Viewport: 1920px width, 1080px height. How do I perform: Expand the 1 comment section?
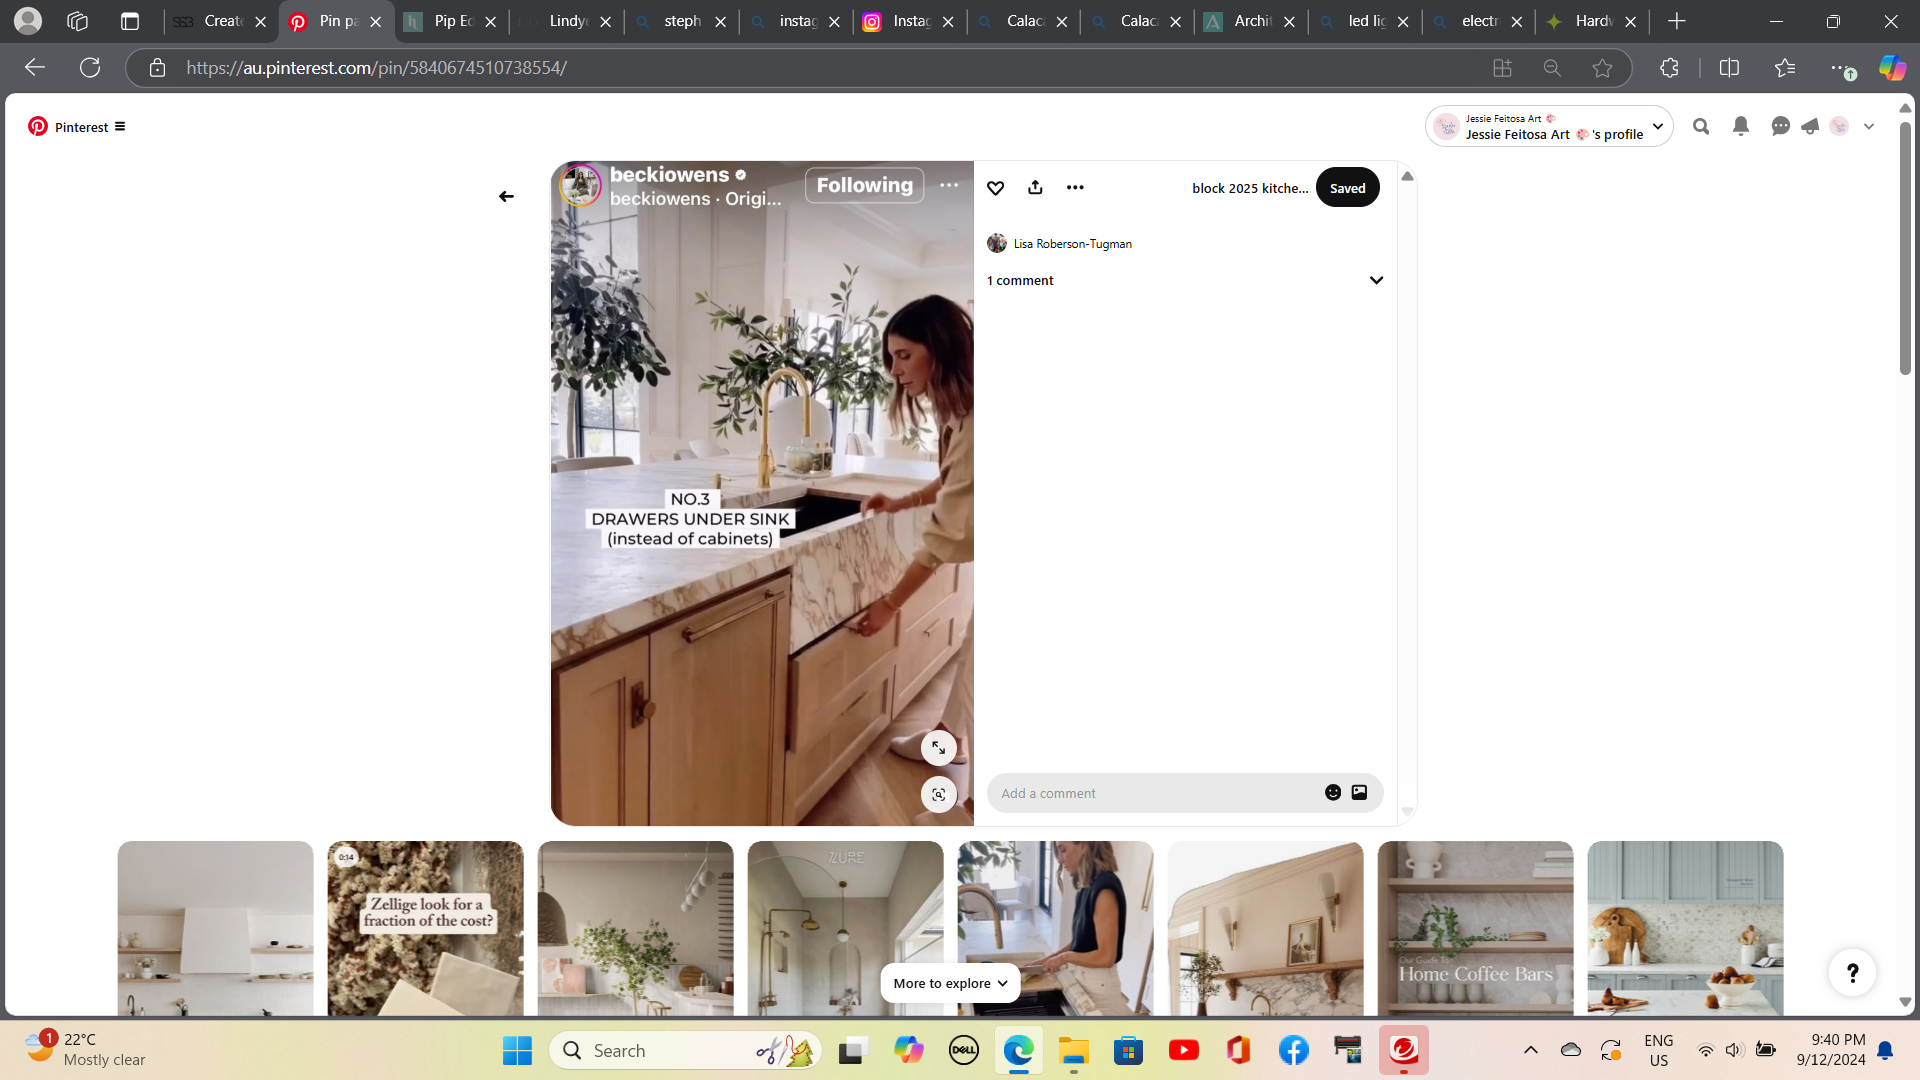[1376, 281]
